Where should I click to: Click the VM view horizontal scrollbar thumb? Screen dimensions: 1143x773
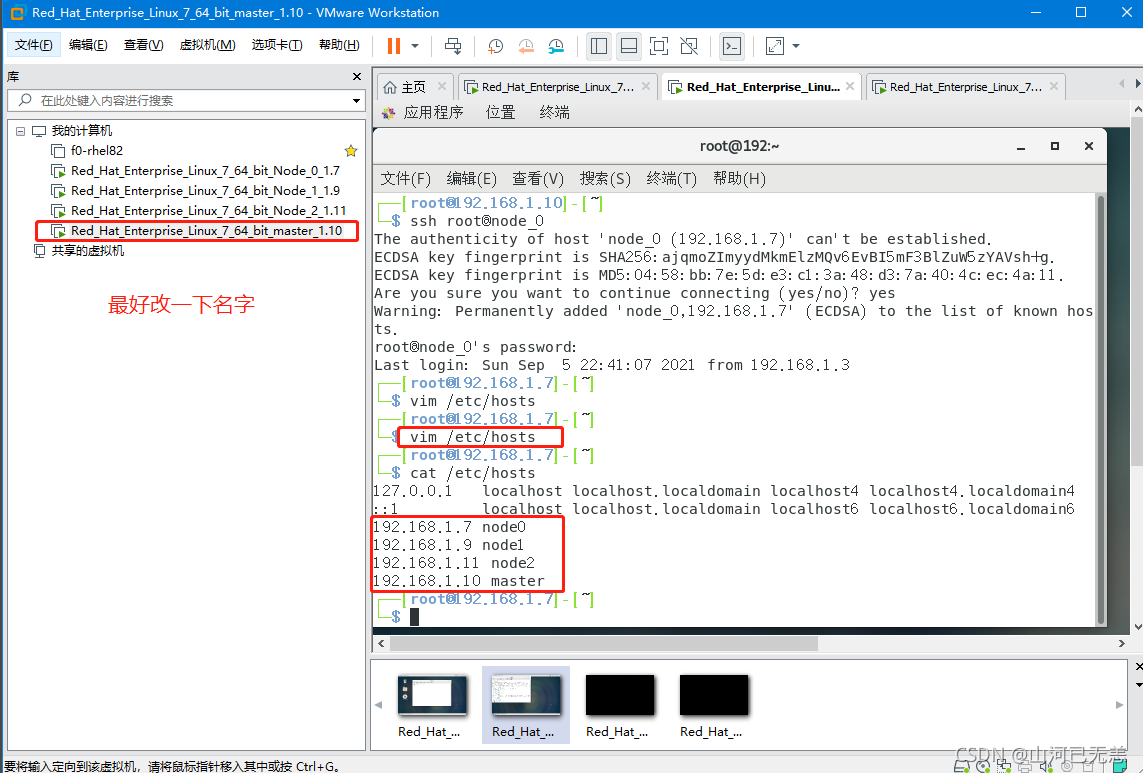(x=604, y=644)
